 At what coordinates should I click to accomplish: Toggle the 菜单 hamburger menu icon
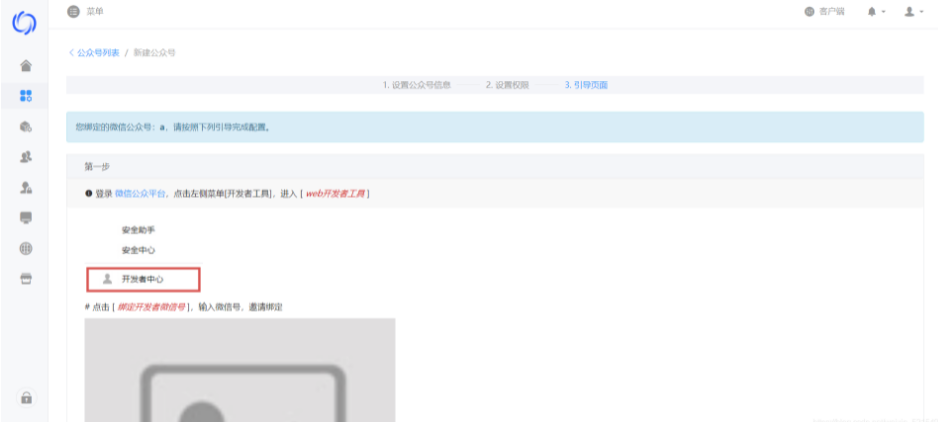(x=74, y=11)
